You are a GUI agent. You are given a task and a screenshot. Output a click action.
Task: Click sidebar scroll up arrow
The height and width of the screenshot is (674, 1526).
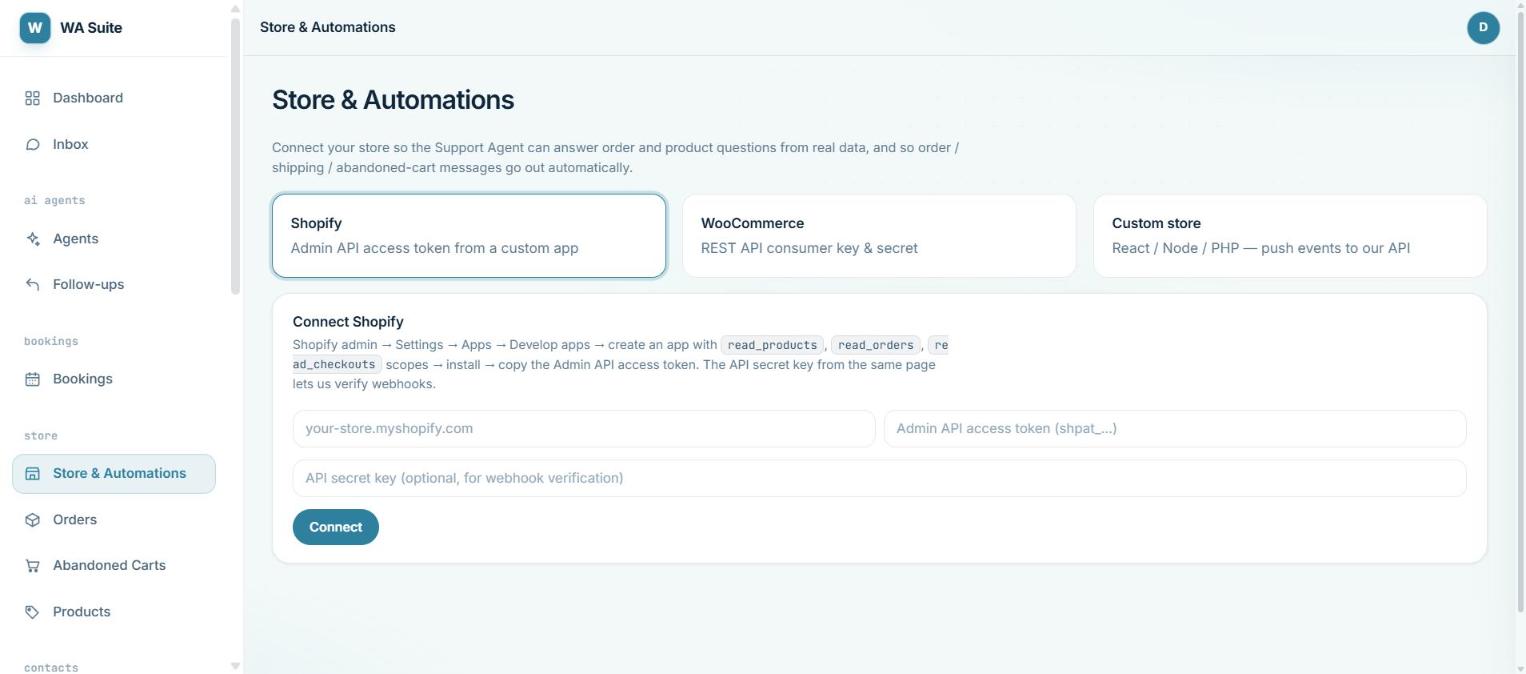[236, 8]
